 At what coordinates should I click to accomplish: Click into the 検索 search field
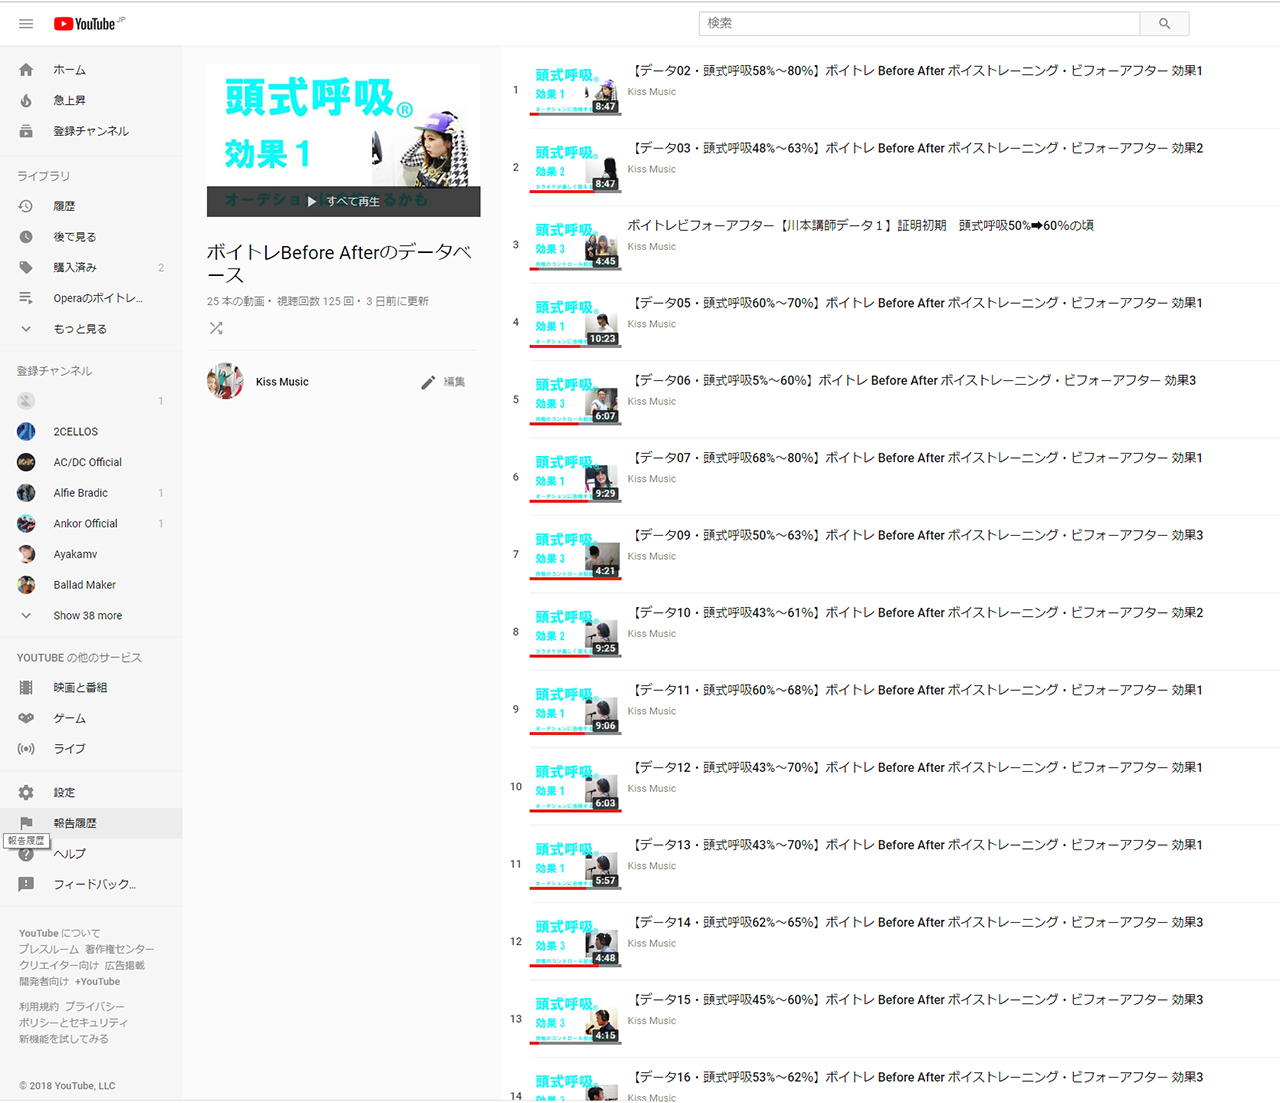[x=919, y=23]
